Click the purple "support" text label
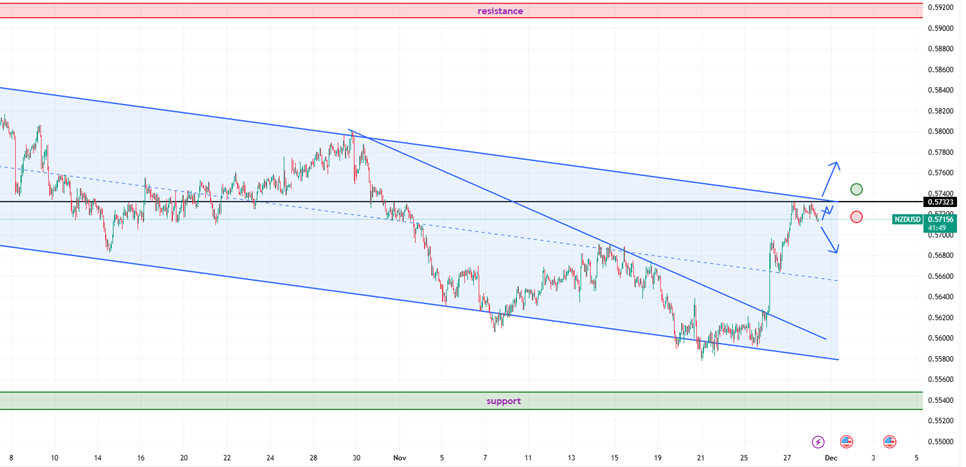This screenshot has height=467, width=966. [503, 401]
